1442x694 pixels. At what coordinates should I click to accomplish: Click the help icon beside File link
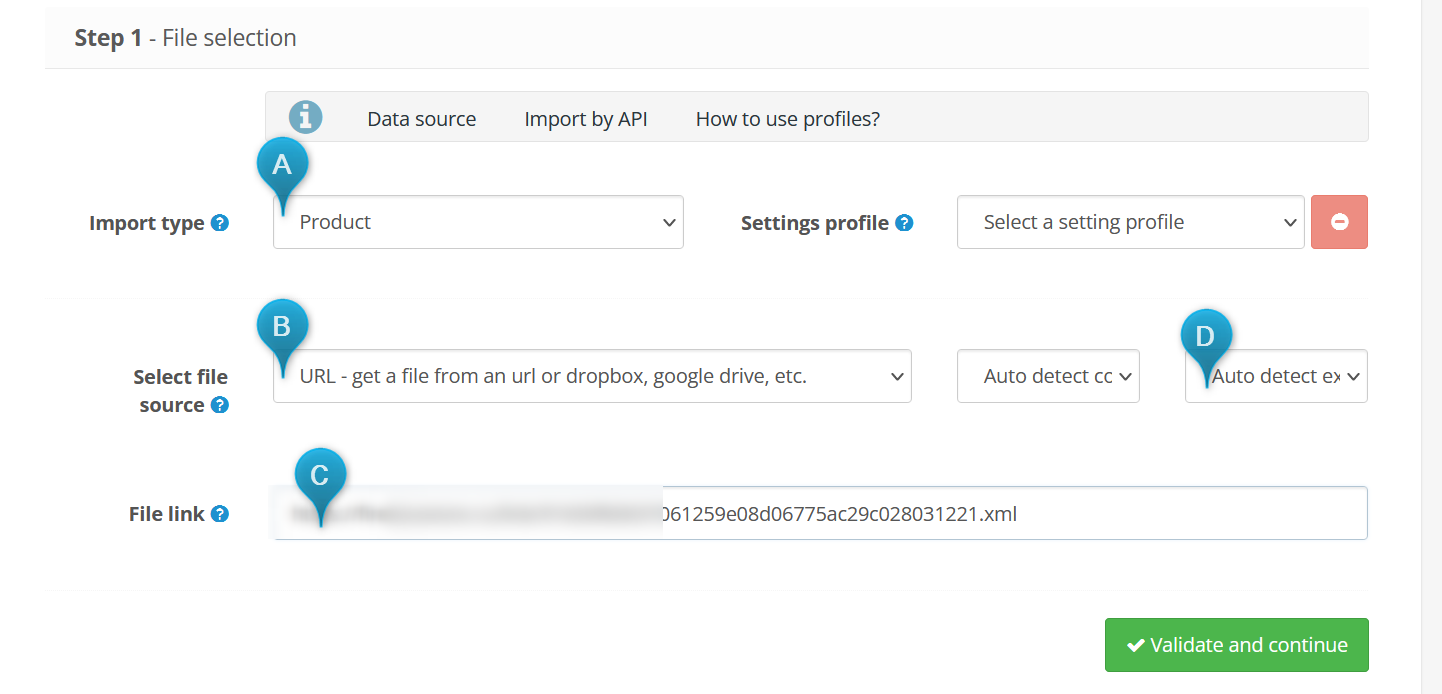(220, 514)
